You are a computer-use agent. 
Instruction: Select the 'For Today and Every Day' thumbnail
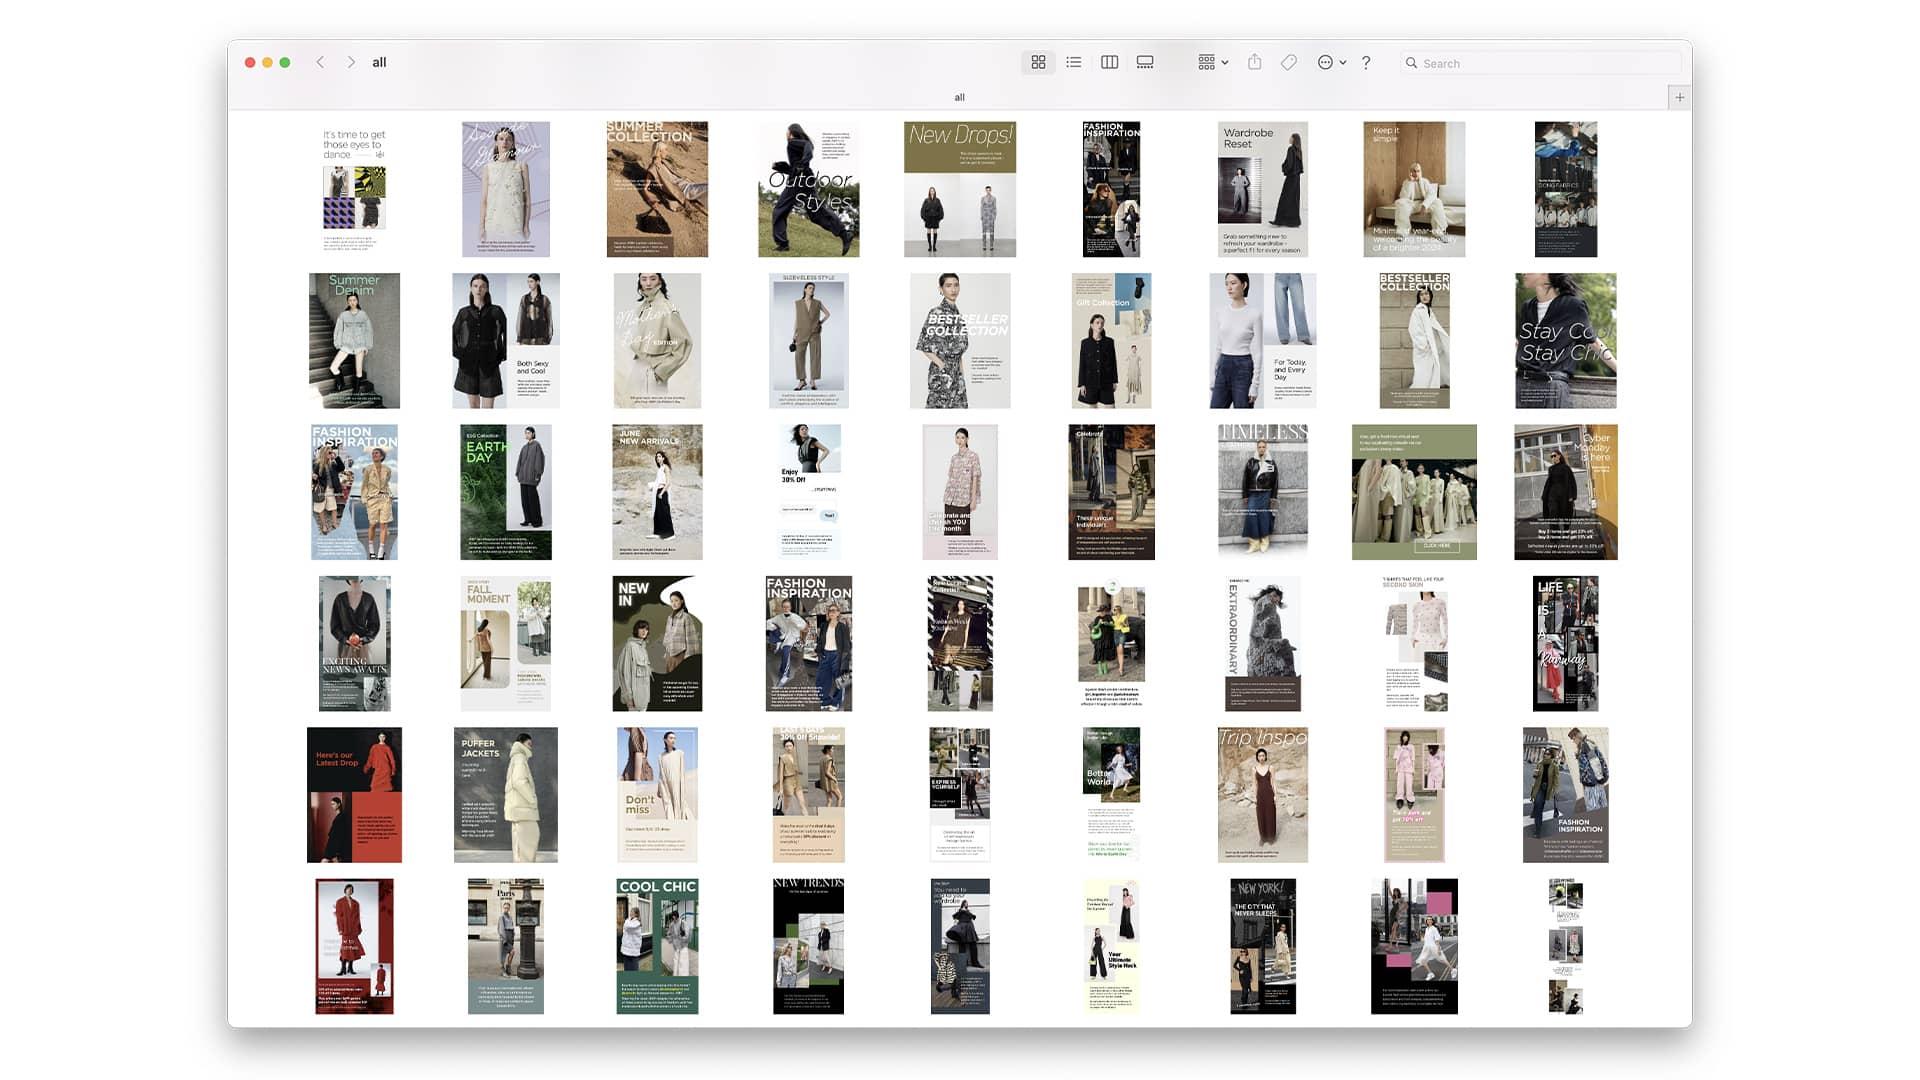[x=1263, y=341]
